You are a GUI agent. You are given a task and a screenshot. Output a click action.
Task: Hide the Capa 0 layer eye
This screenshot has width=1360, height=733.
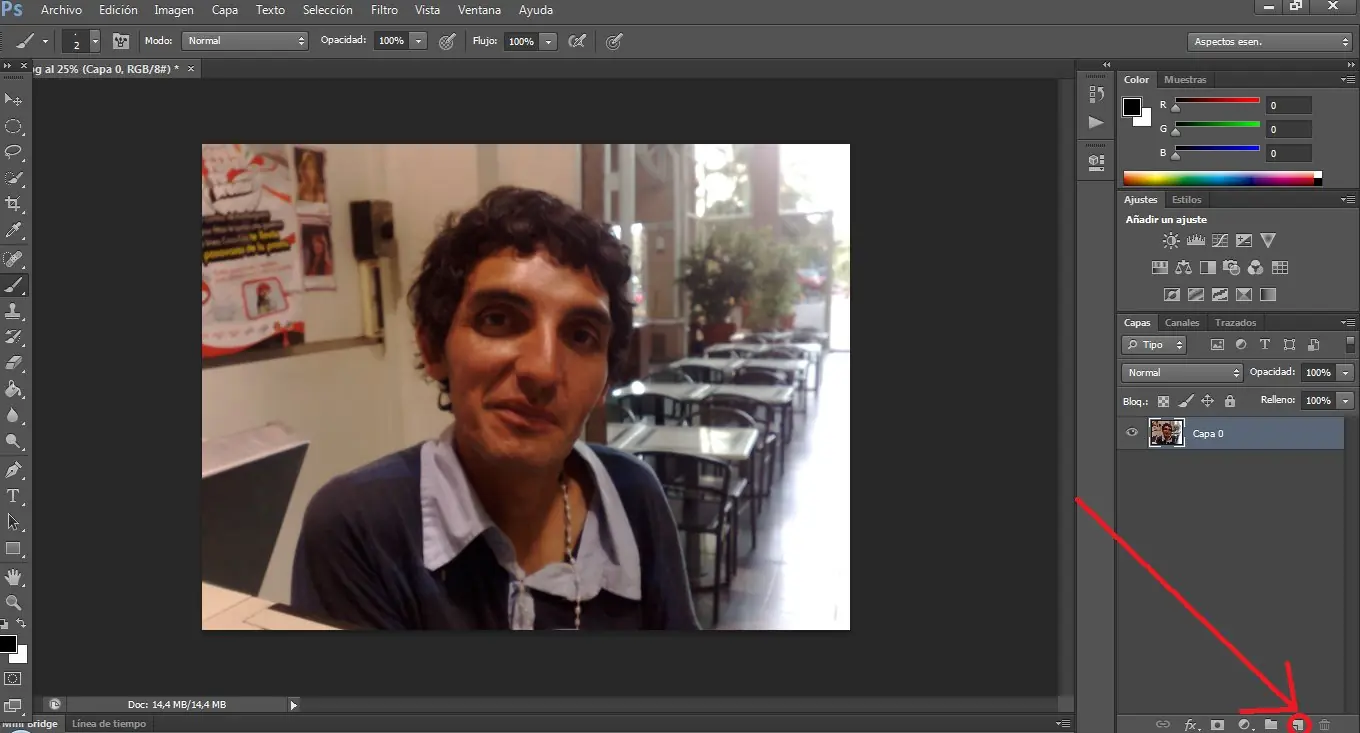click(x=1132, y=433)
